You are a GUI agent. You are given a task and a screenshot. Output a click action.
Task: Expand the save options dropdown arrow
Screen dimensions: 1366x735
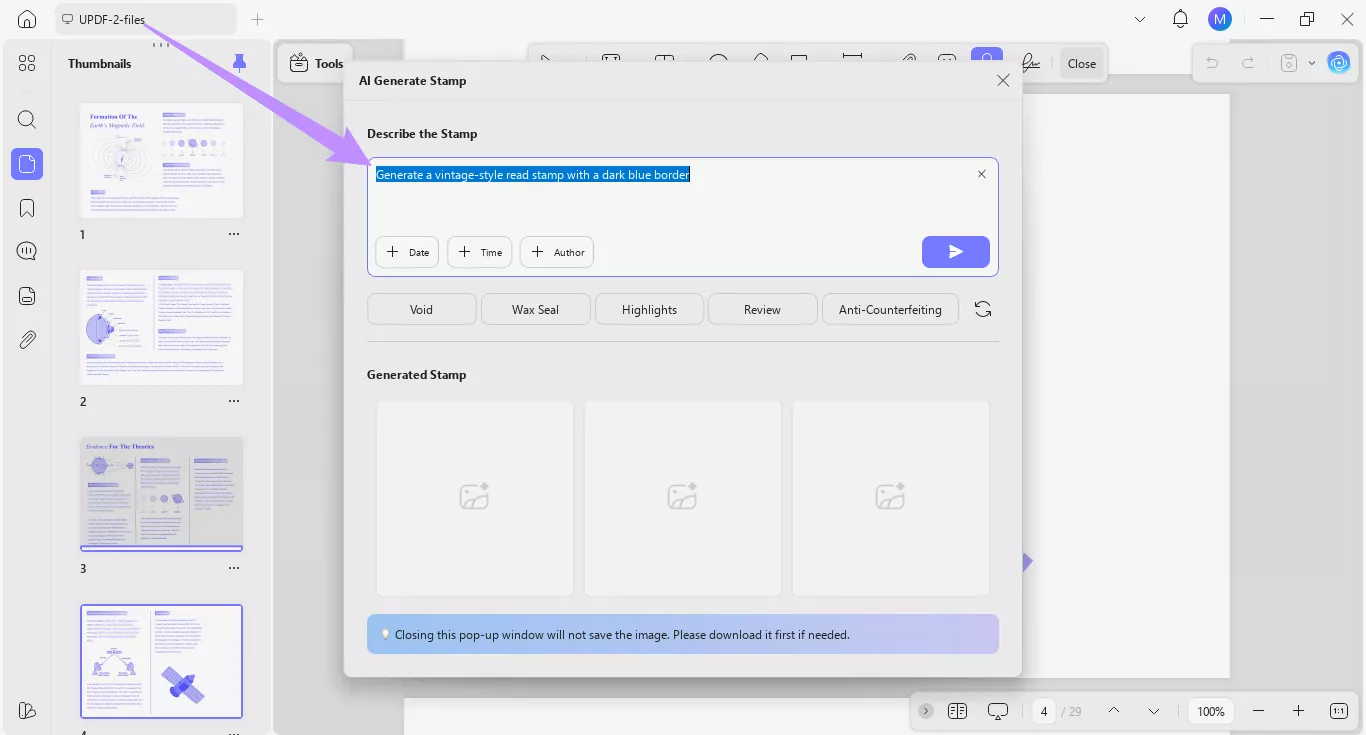pos(1312,63)
